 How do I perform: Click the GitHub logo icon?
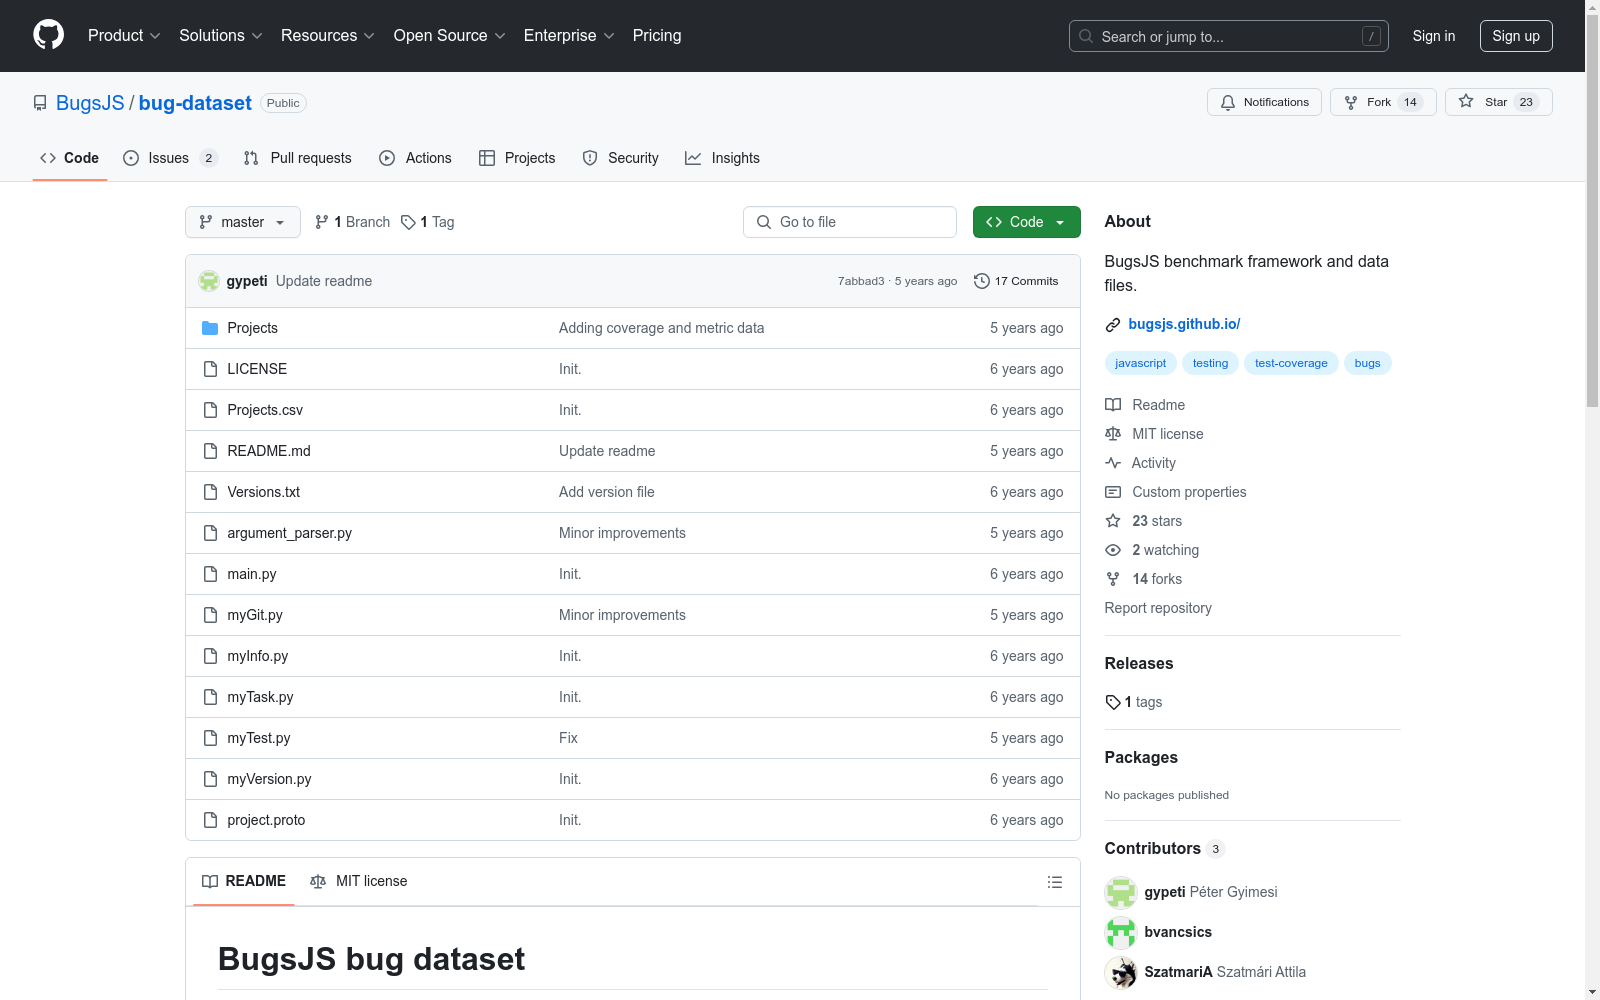point(48,35)
